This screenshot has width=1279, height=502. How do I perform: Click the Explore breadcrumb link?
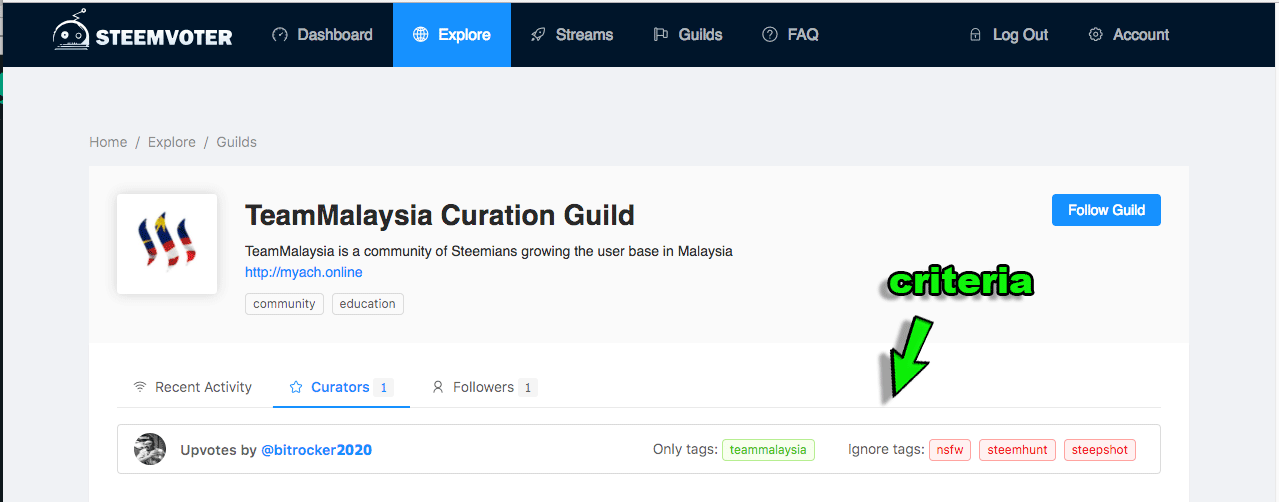(x=172, y=142)
